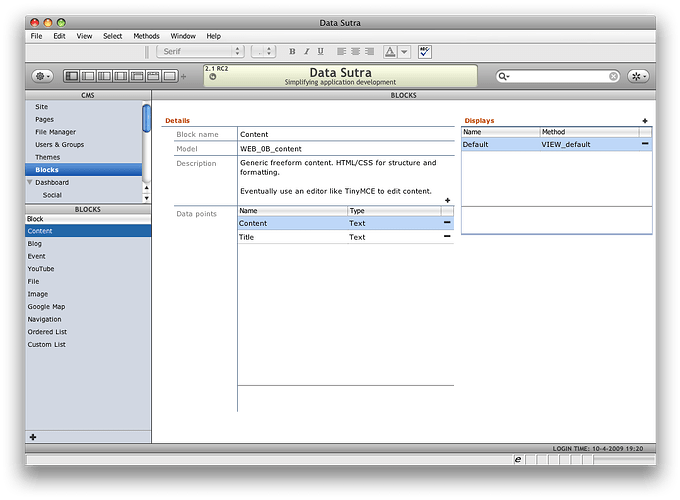680x500 pixels.
Task: Align text to the left
Action: pyautogui.click(x=342, y=52)
